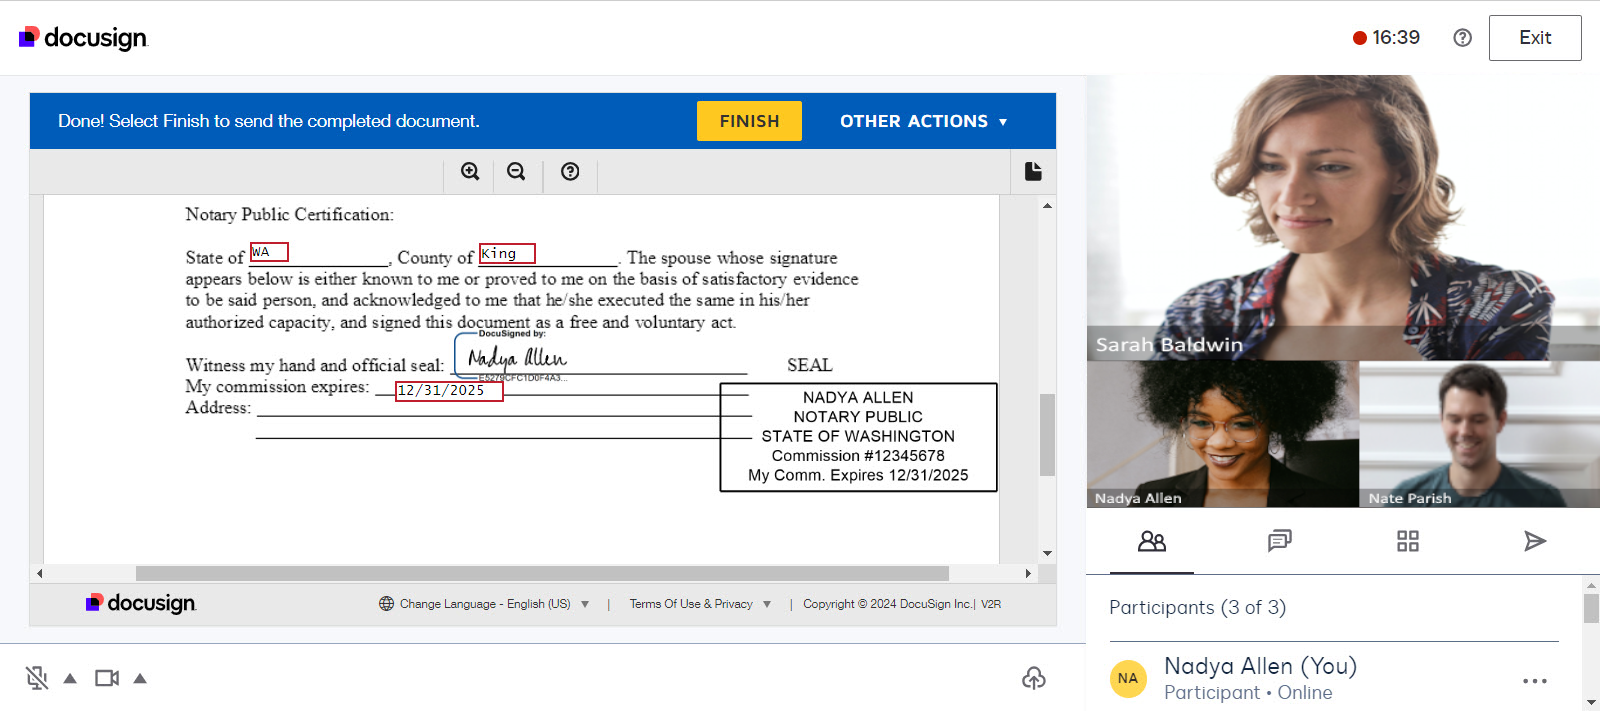Zoom out of the document

[516, 172]
